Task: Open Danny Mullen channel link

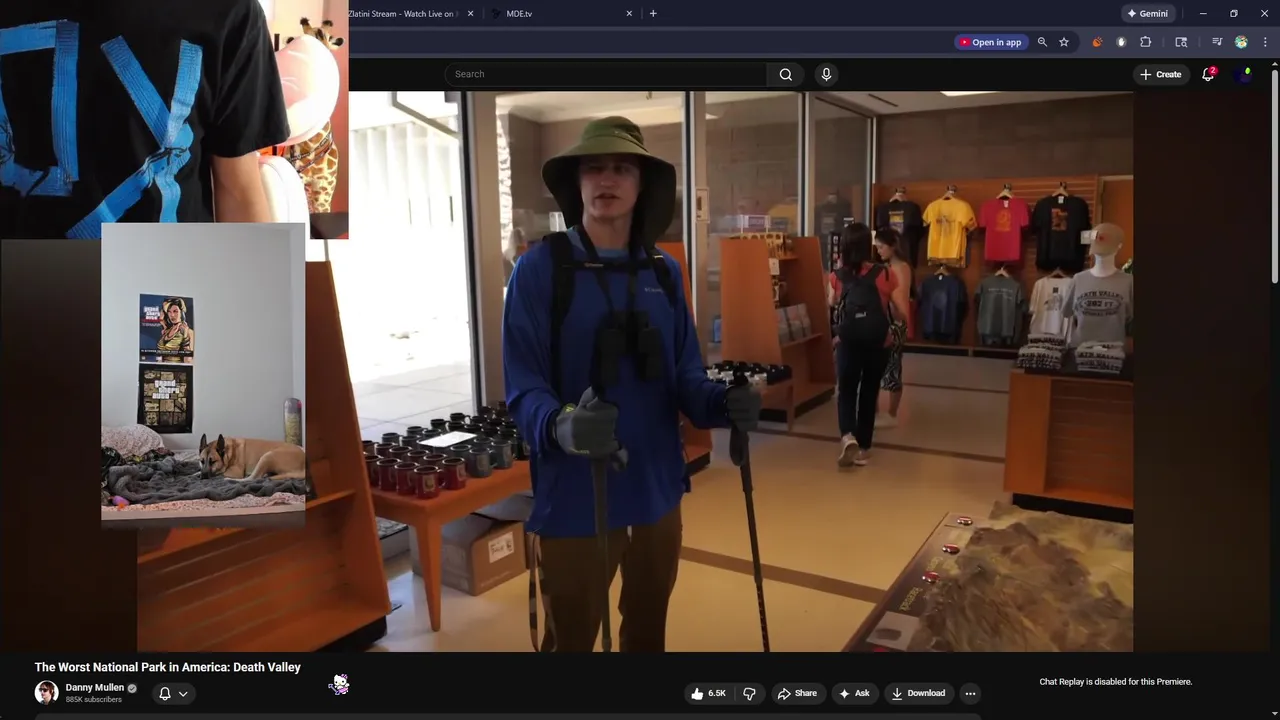Action: click(x=95, y=688)
